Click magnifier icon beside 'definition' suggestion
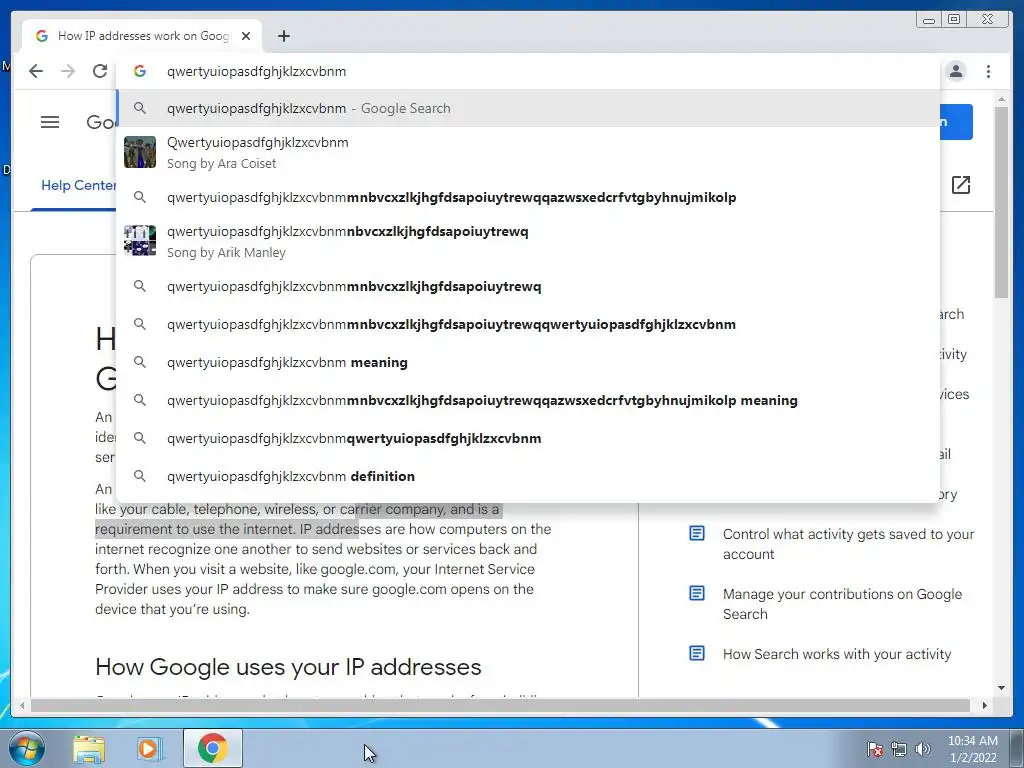Viewport: 1024px width, 768px height. coord(140,476)
